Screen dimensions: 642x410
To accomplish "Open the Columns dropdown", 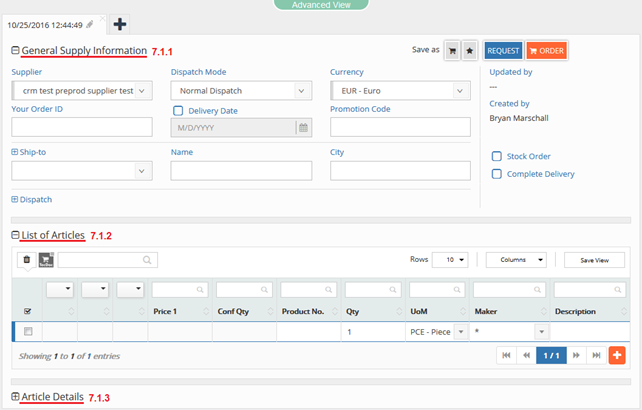I will pos(516,259).
